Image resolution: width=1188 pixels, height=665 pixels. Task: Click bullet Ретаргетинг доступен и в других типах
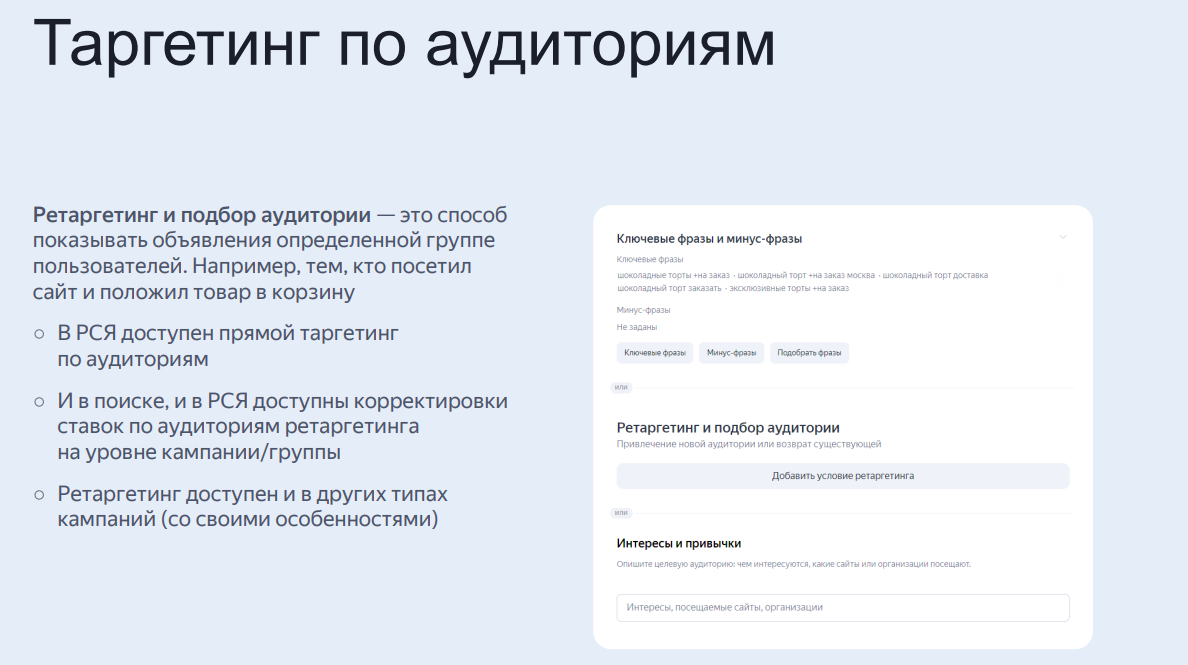[x=252, y=506]
